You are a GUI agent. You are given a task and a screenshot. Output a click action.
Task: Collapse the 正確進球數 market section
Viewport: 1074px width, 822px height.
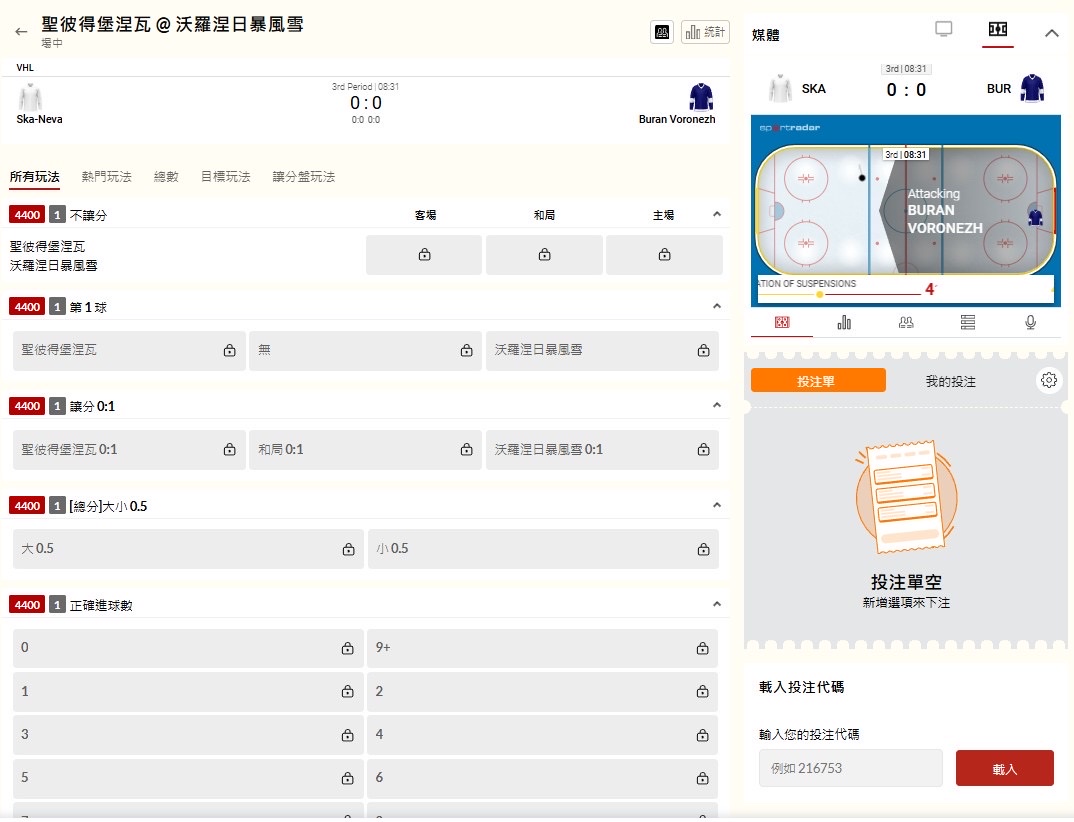716,604
